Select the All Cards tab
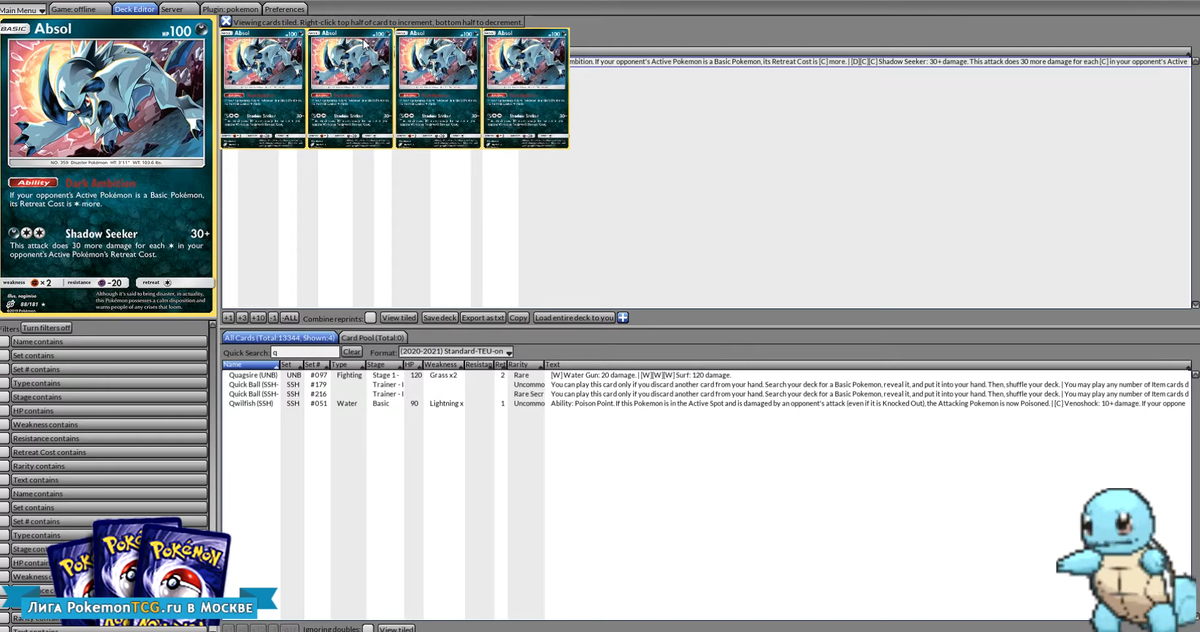 coord(279,338)
